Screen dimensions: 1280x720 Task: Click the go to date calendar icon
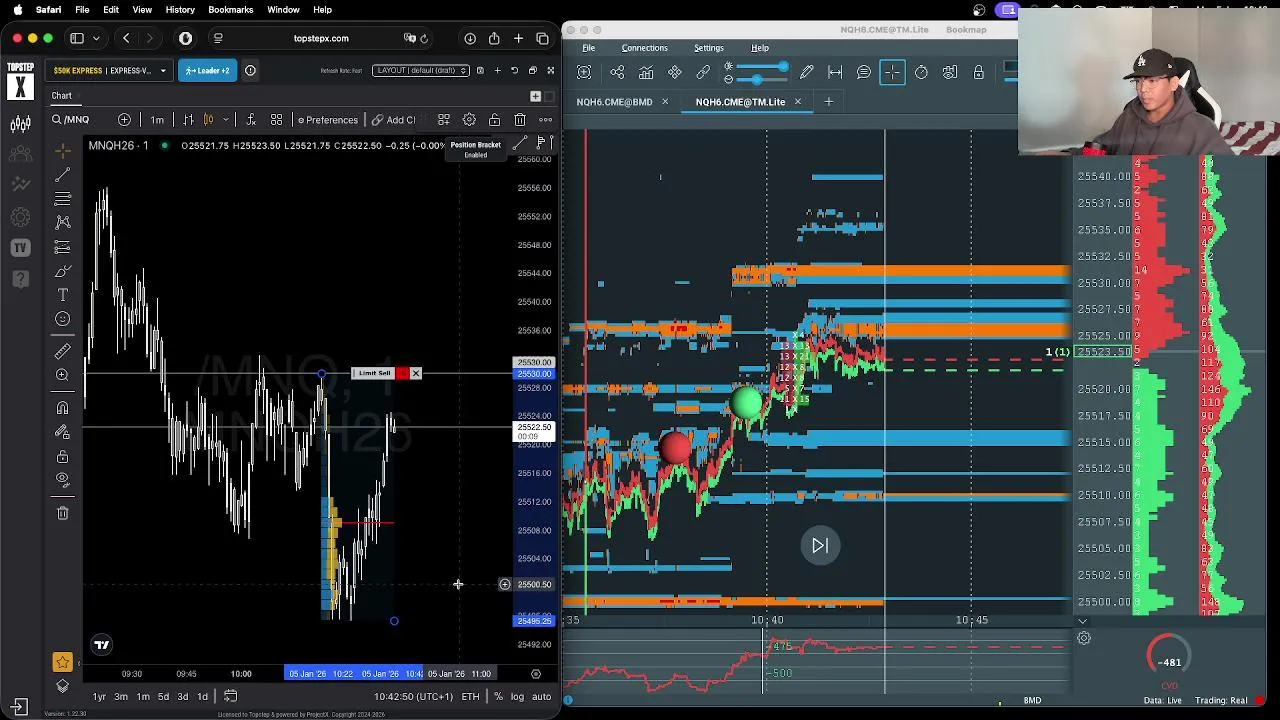coord(230,696)
